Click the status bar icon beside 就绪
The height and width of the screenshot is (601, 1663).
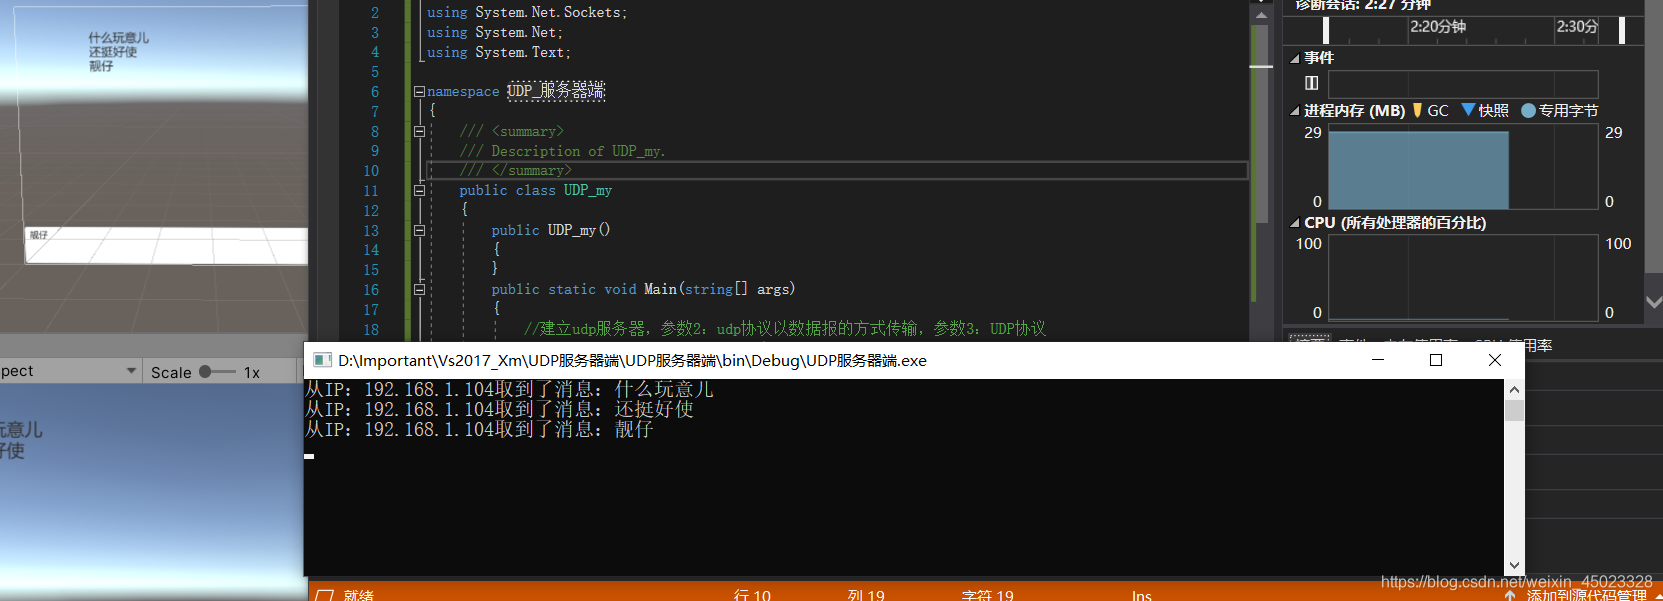(324, 595)
